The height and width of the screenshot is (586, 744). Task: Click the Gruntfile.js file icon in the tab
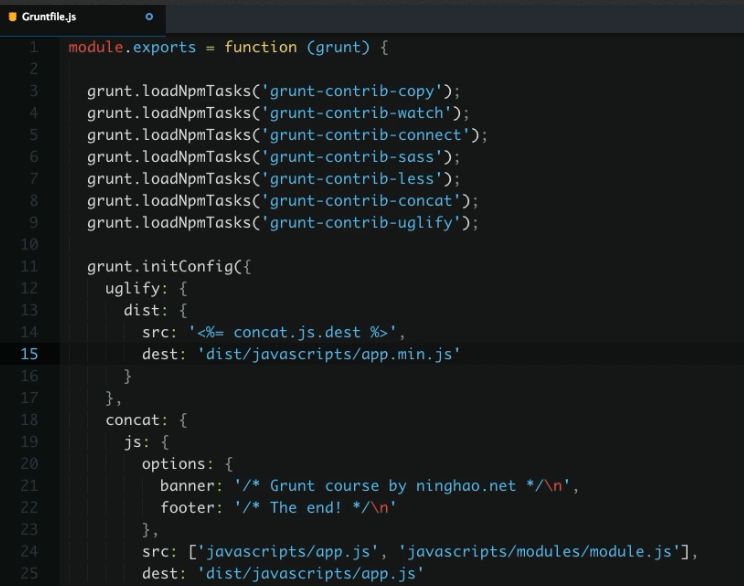click(x=13, y=16)
